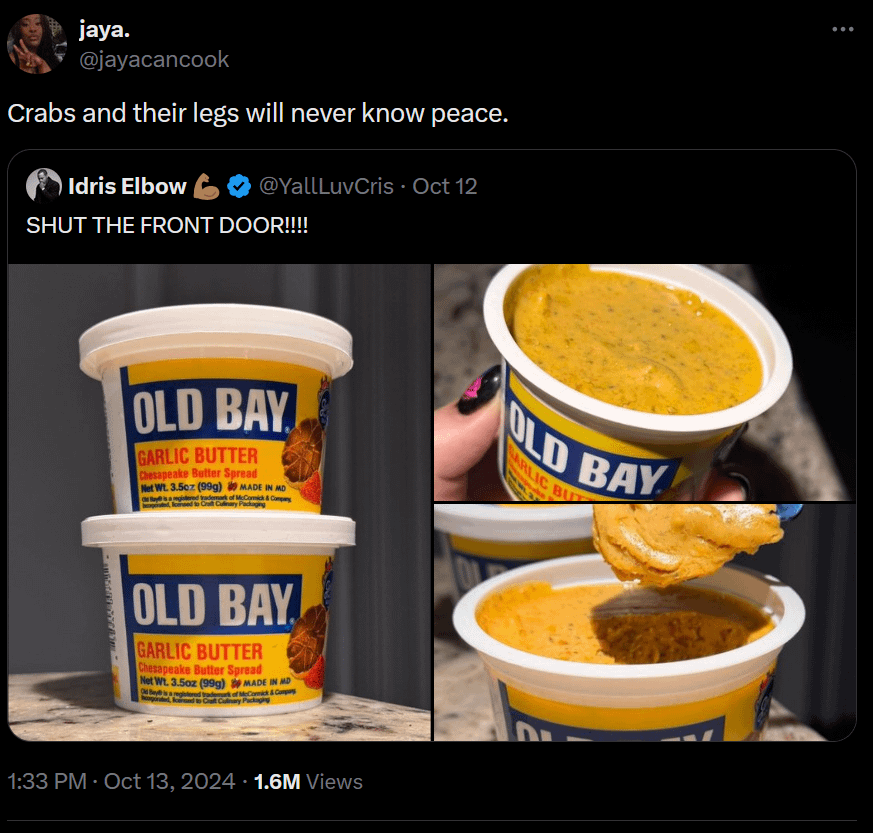Open the 1:33 PM Oct 13 timestamp

(120, 781)
